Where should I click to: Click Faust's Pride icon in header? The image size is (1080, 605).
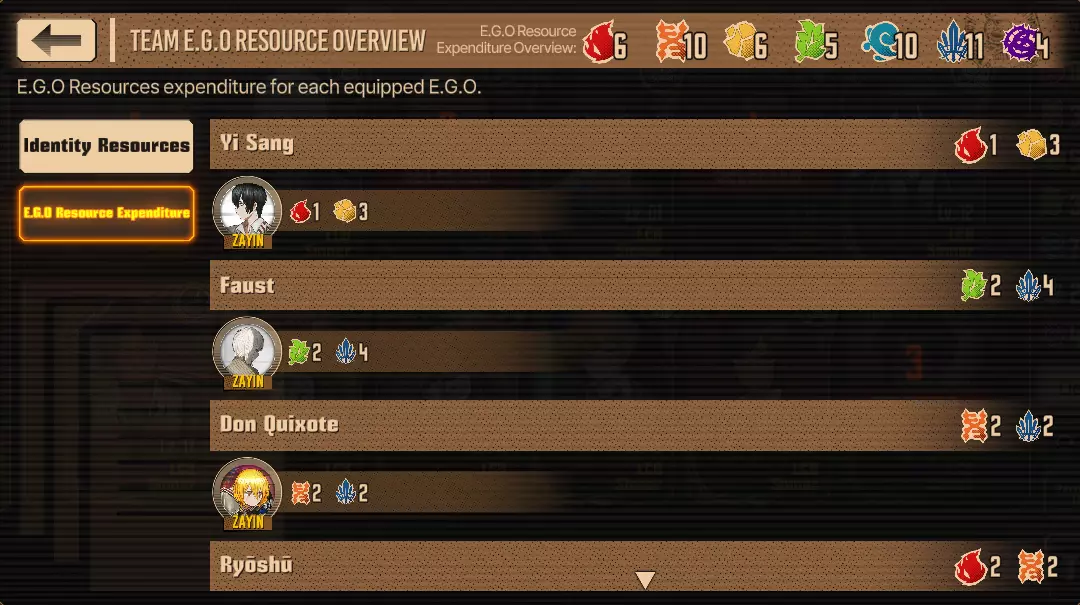[1028, 285]
